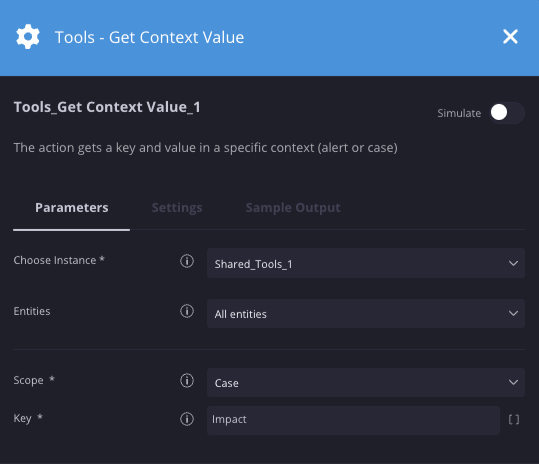Click the Shared_Tools_1 dropdown chevron arrow

(x=514, y=263)
